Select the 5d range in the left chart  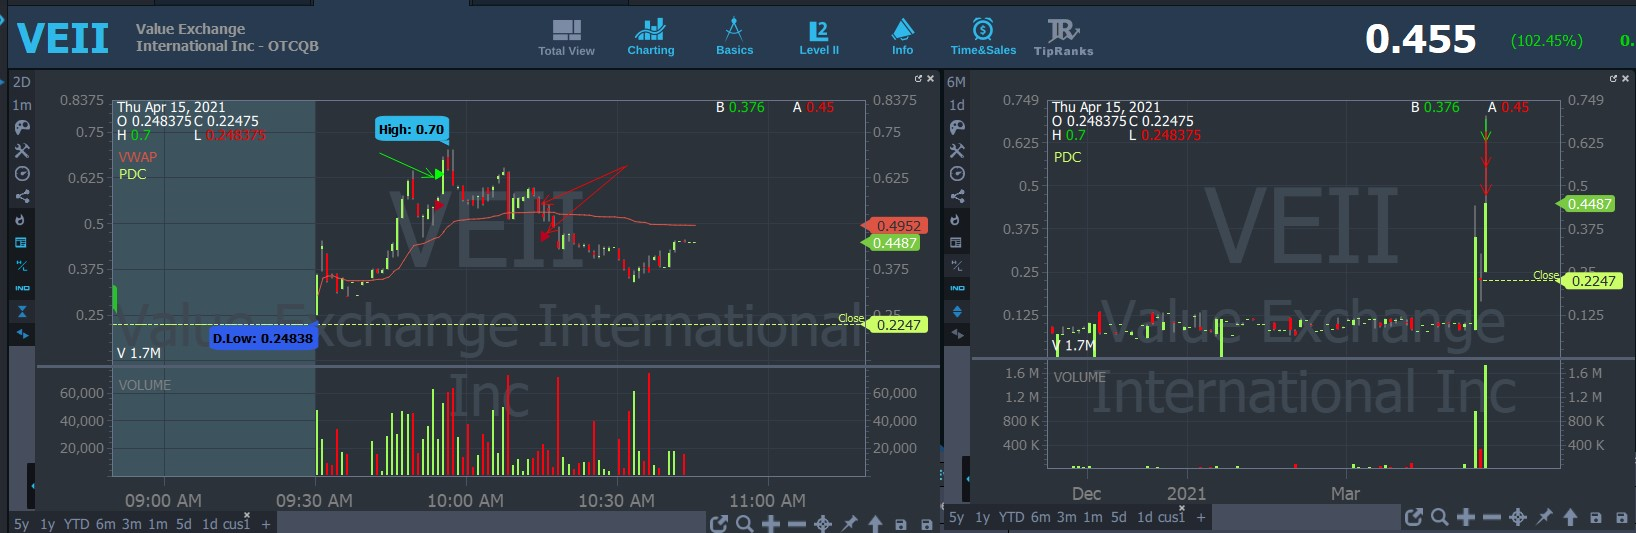pos(183,524)
